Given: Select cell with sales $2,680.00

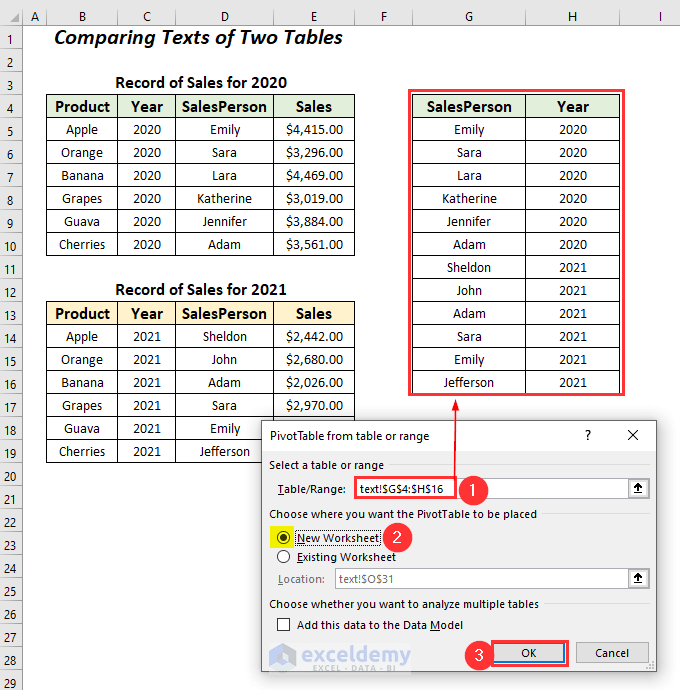Looking at the screenshot, I should coord(314,360).
